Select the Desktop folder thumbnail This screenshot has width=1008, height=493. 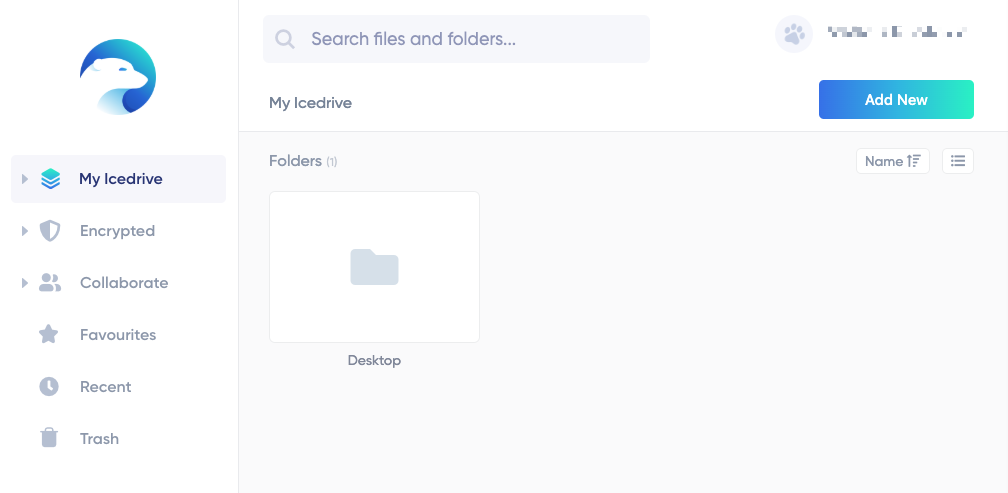374,267
